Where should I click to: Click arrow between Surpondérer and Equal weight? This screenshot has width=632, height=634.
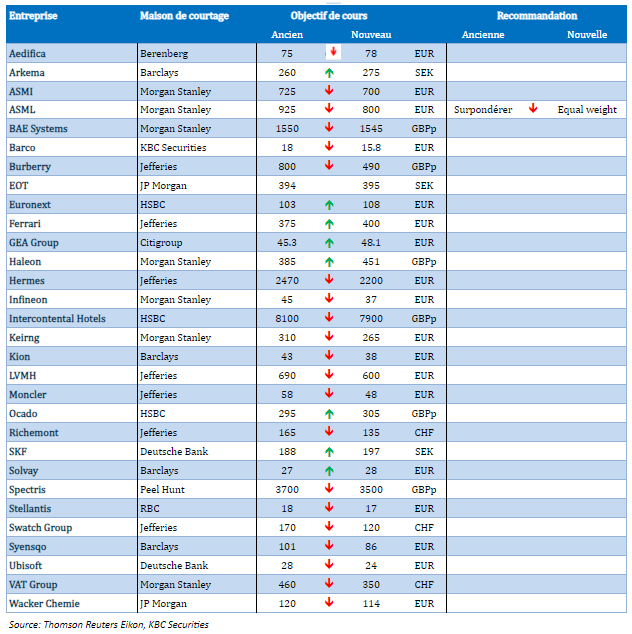533,109
